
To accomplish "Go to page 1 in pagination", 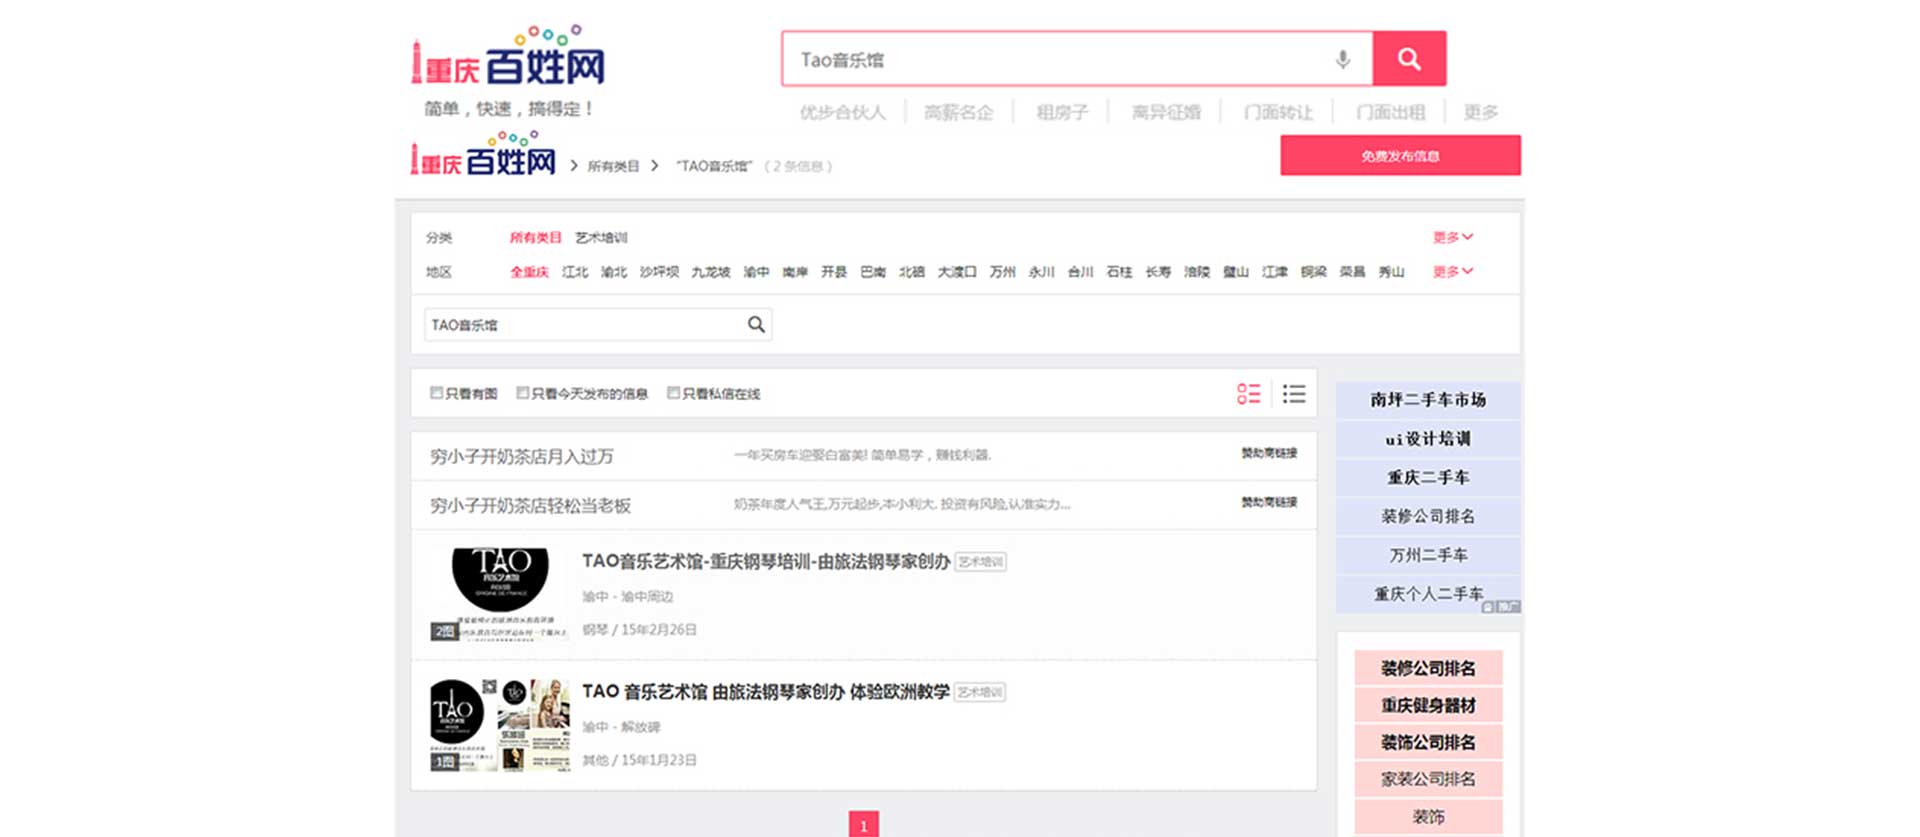I will [x=863, y=825].
